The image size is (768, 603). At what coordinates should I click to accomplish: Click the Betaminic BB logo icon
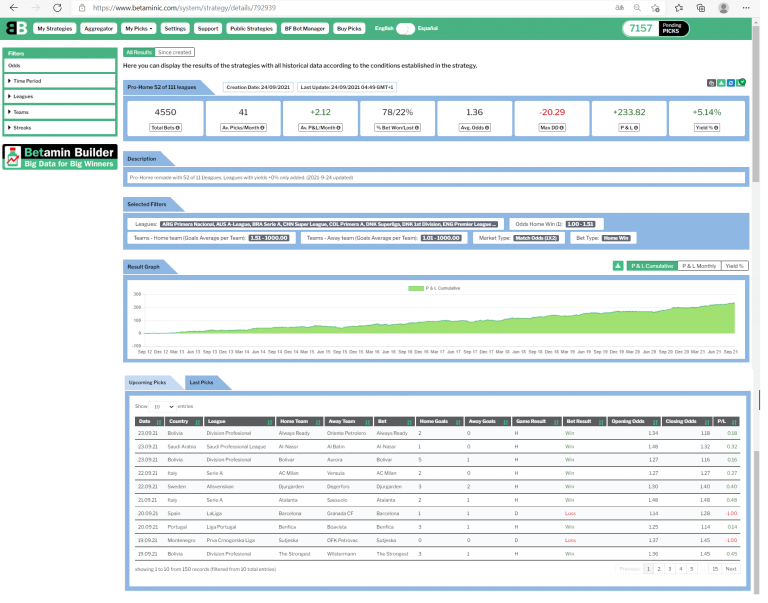(x=16, y=28)
